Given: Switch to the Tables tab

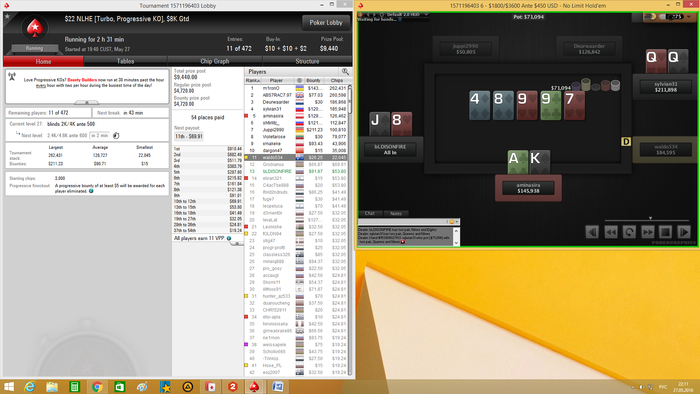Looking at the screenshot, I should (125, 61).
